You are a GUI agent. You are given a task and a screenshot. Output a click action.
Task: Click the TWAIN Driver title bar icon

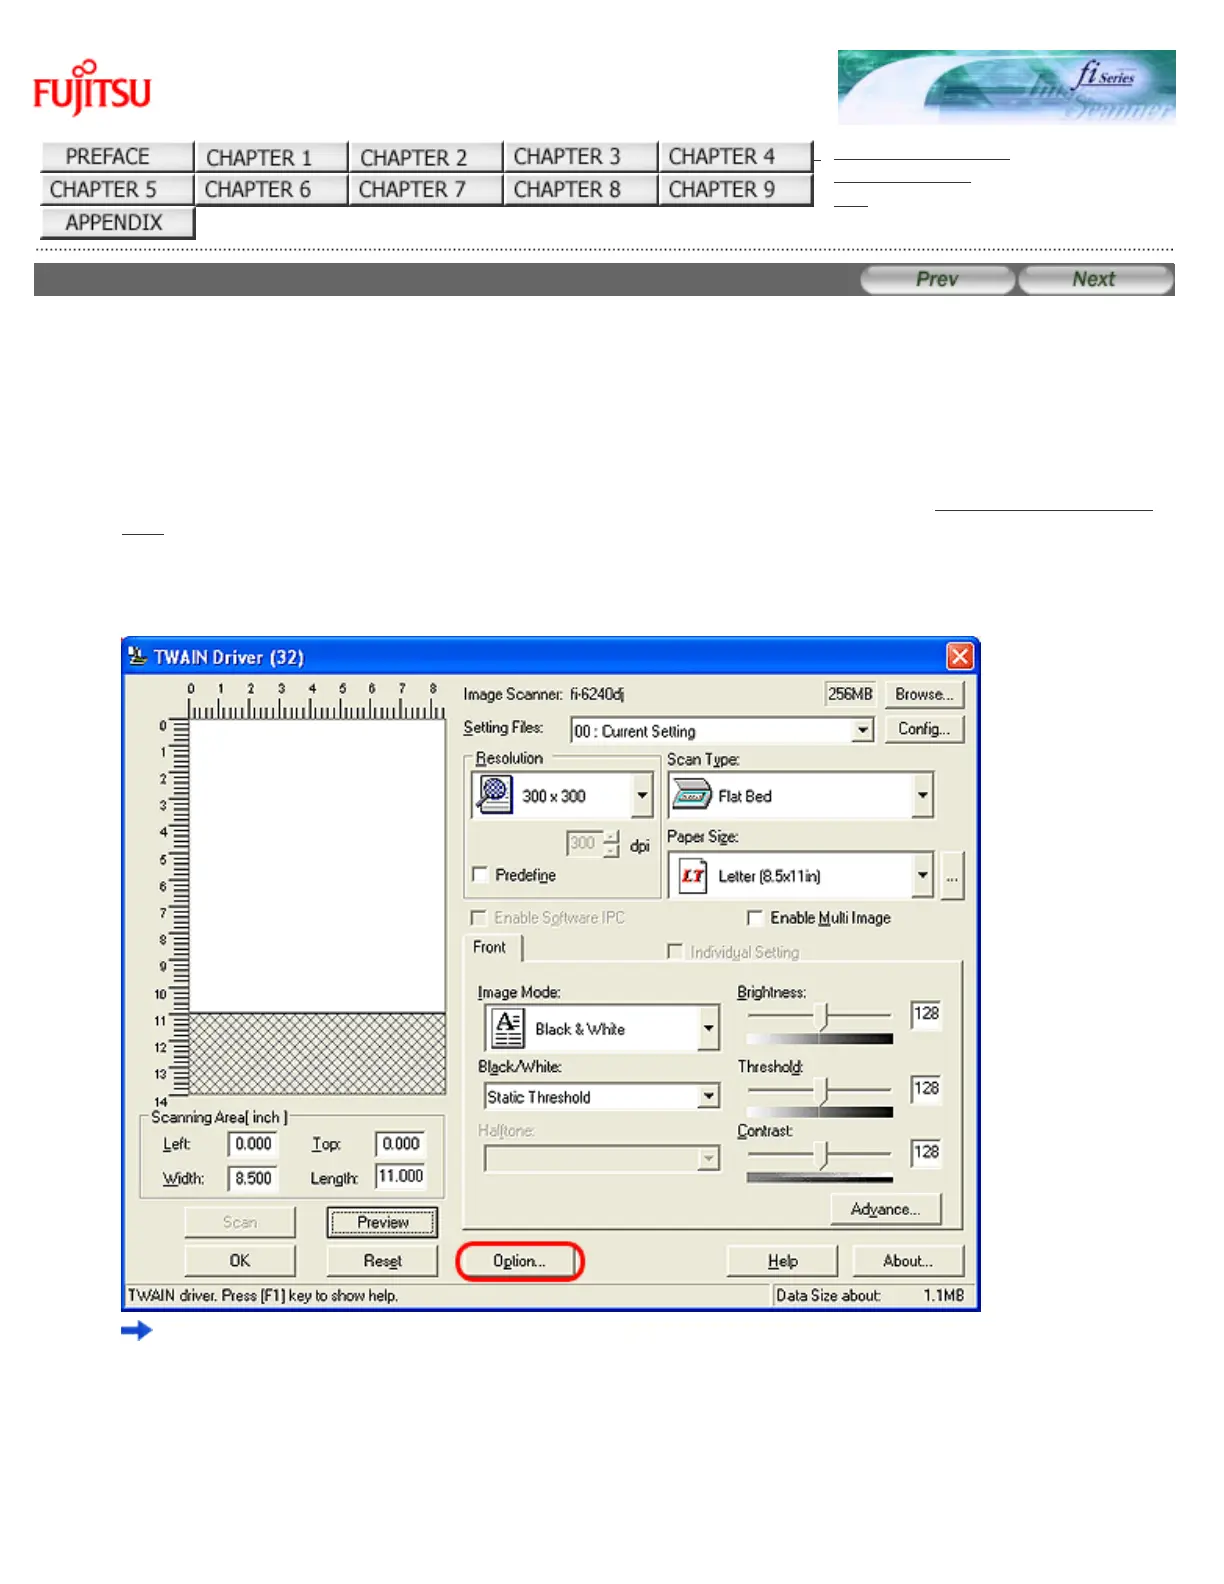tap(138, 656)
